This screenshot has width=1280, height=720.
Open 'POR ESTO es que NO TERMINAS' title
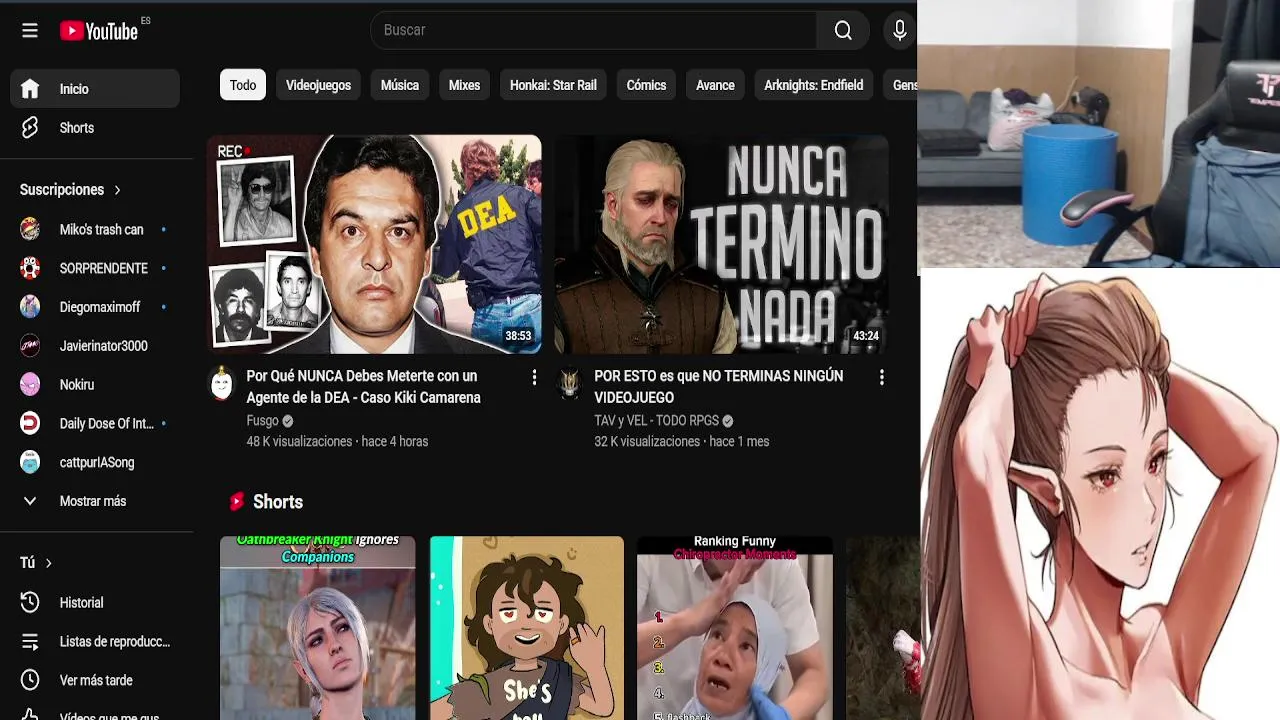(718, 387)
